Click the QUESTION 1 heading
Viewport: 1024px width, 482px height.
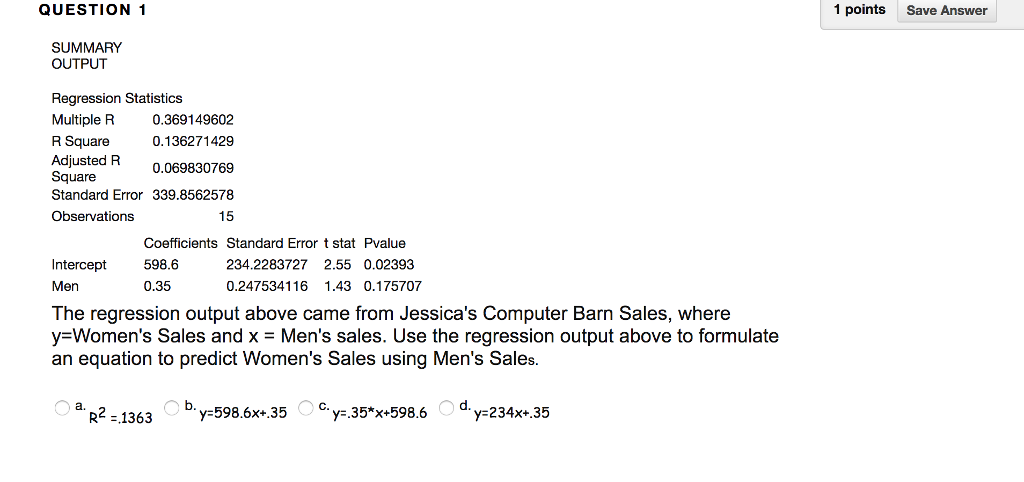click(93, 10)
